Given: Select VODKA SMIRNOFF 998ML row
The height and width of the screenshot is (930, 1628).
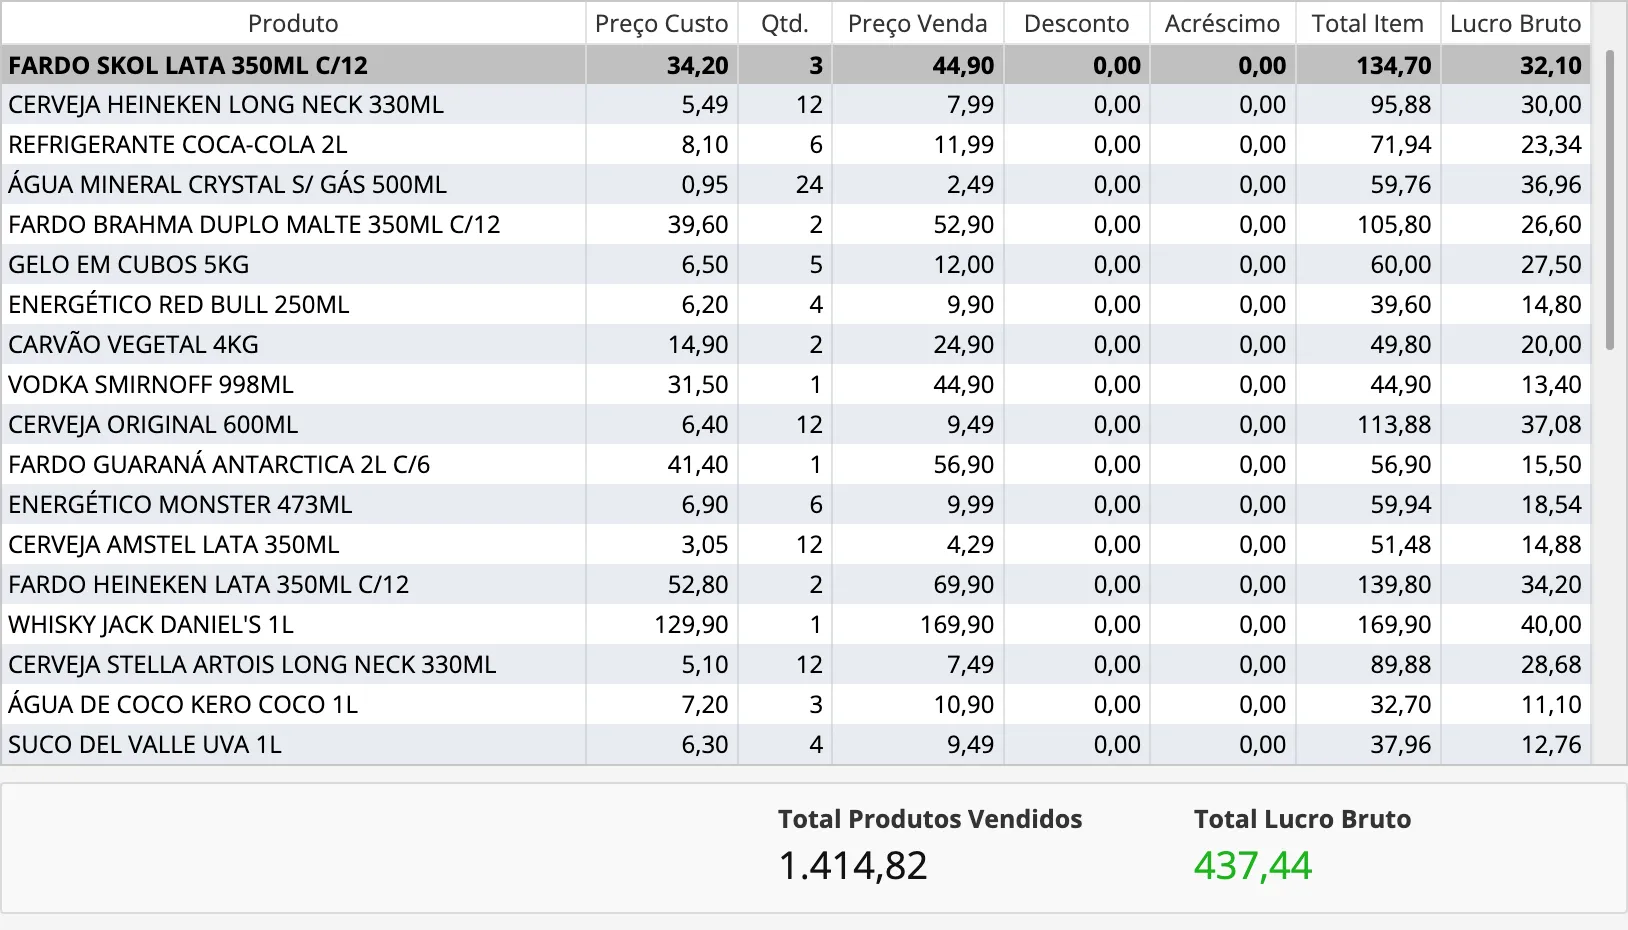Looking at the screenshot, I should click(796, 384).
